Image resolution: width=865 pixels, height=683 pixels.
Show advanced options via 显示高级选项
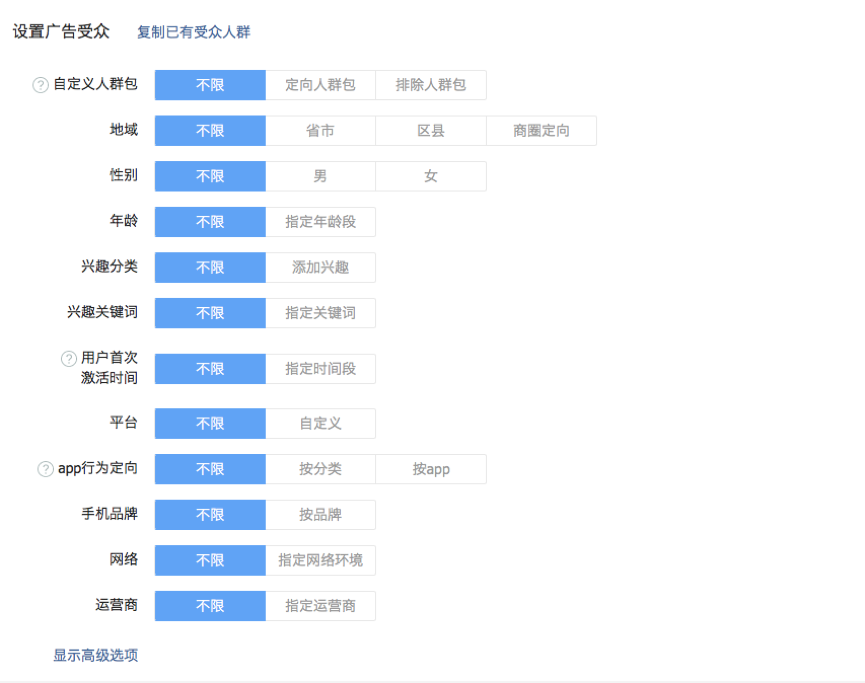tap(96, 655)
